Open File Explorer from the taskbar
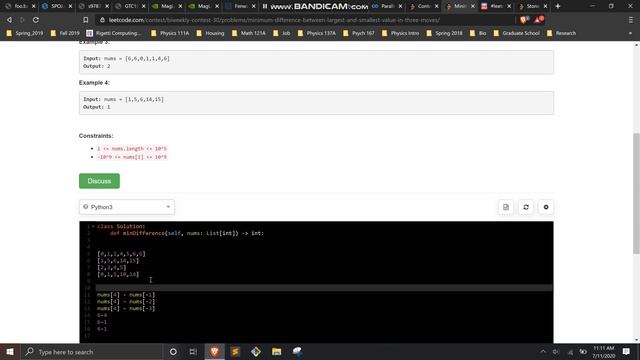Viewport: 640px width, 360px height. (276, 351)
